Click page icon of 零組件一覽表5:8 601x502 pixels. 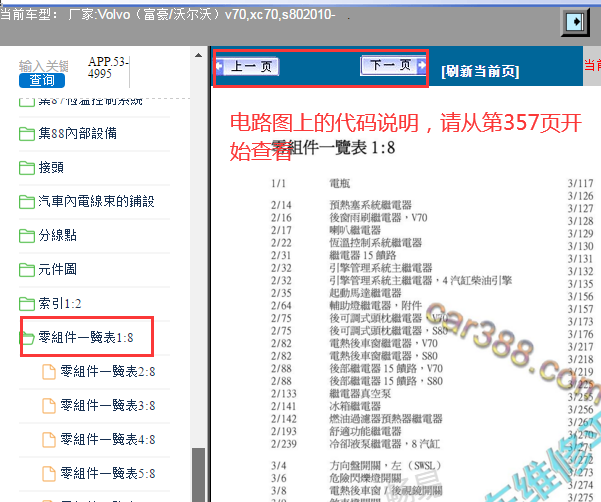point(49,474)
